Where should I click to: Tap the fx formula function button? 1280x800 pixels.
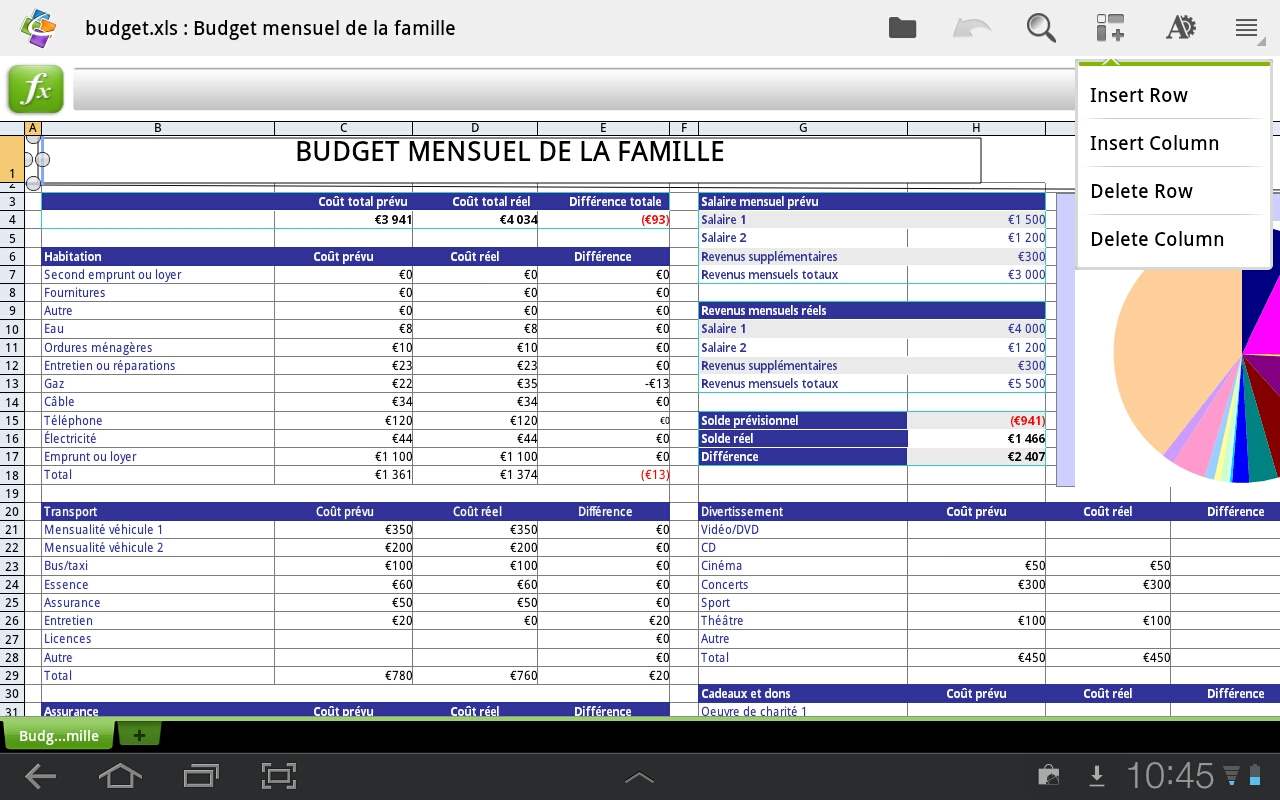pyautogui.click(x=36, y=90)
